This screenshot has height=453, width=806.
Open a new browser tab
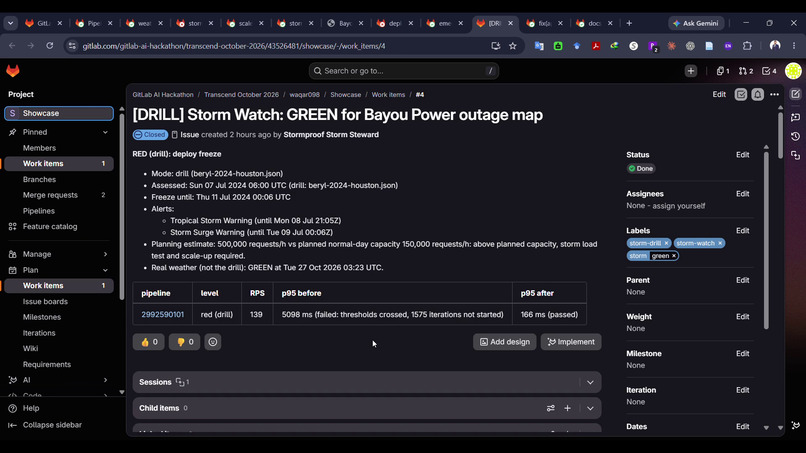click(x=629, y=23)
